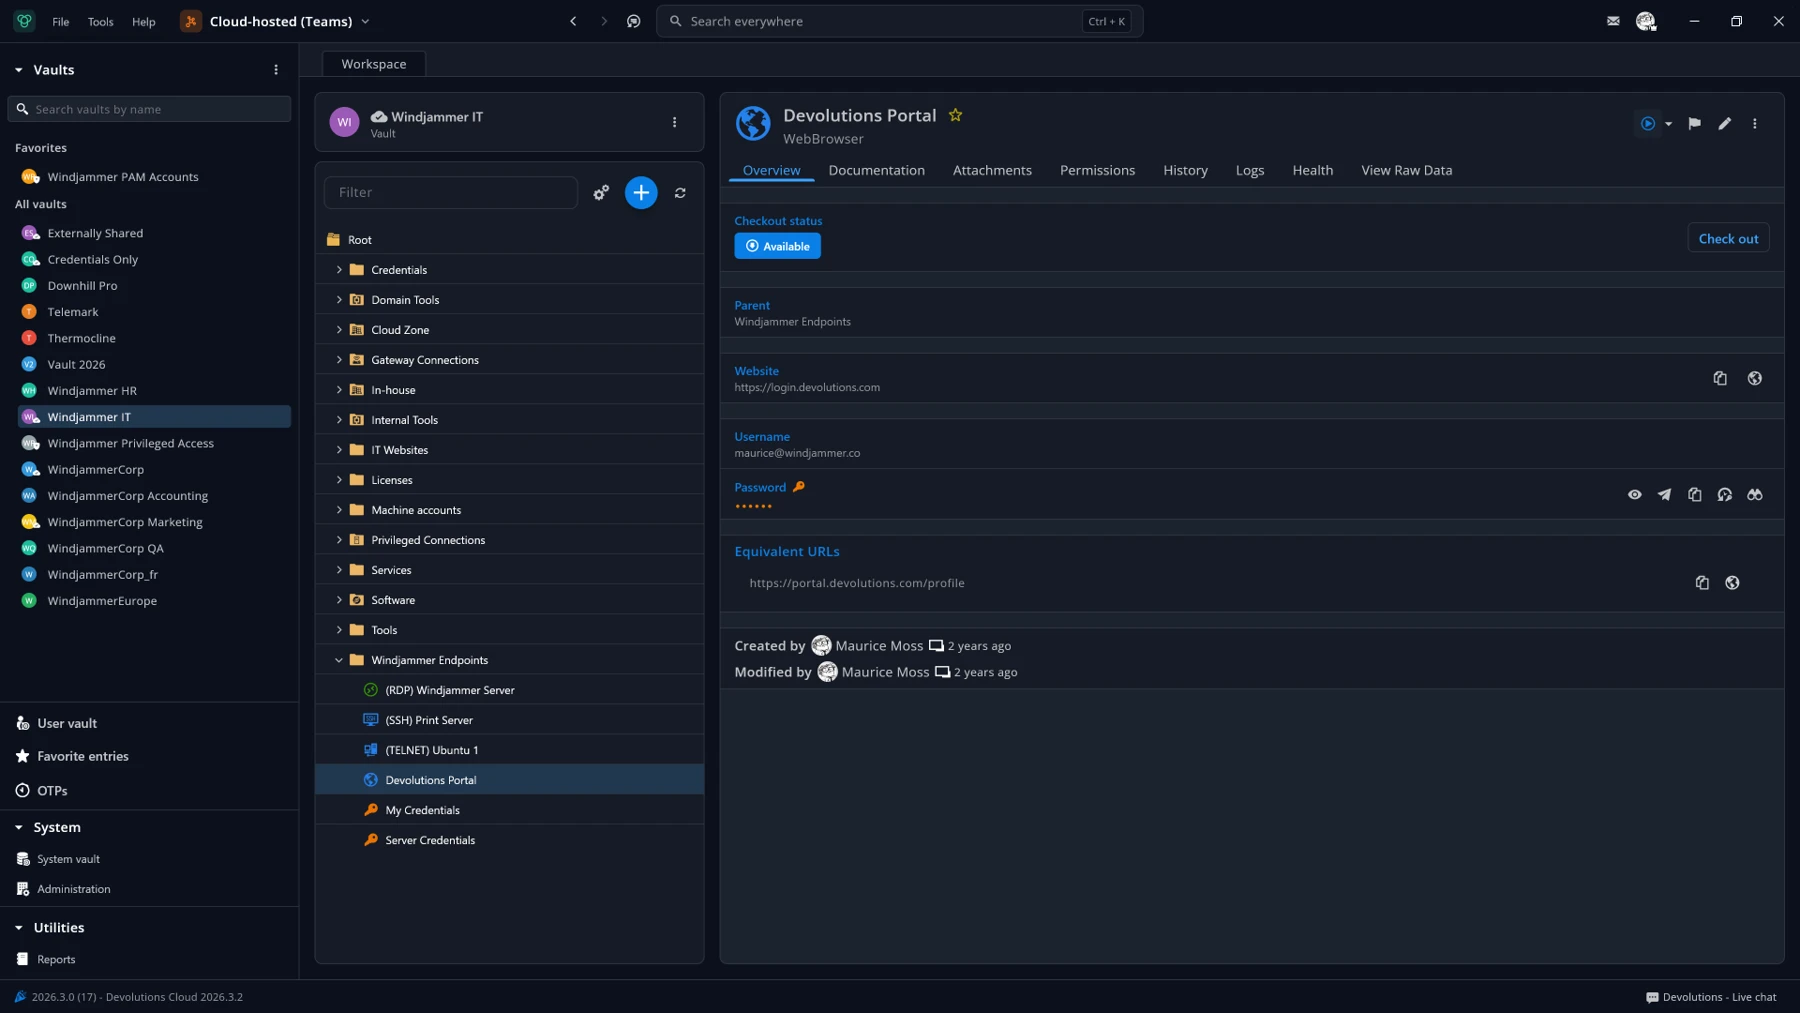
Task: Refresh the vault tree
Action: tap(680, 193)
